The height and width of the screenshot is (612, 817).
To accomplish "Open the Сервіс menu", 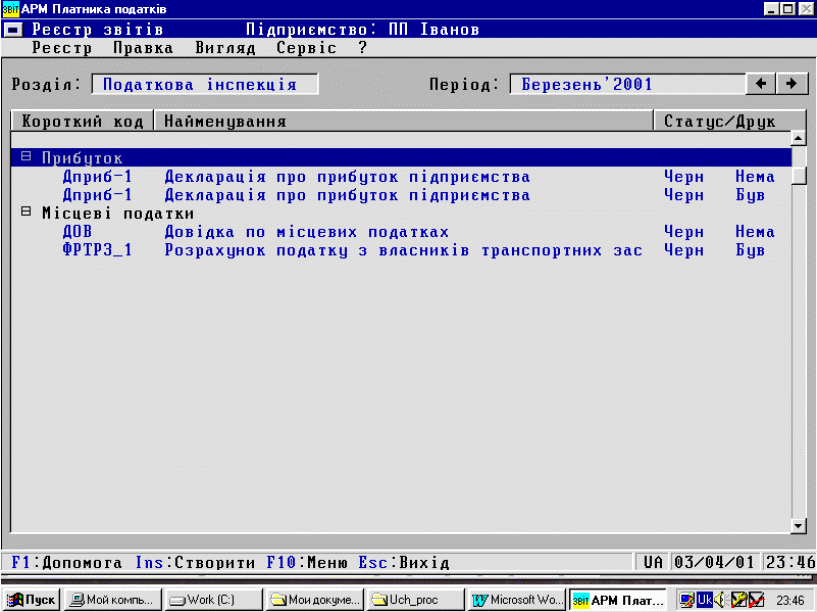I will click(306, 48).
